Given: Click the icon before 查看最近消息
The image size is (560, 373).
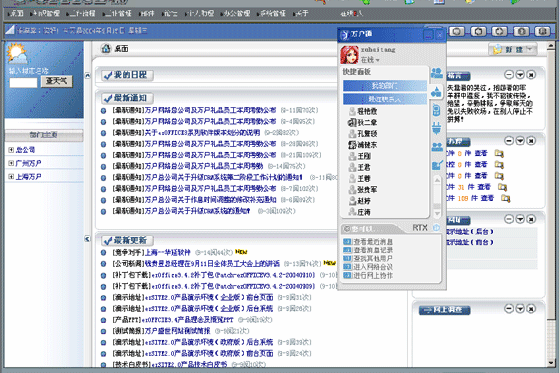Looking at the screenshot, I should (347, 242).
